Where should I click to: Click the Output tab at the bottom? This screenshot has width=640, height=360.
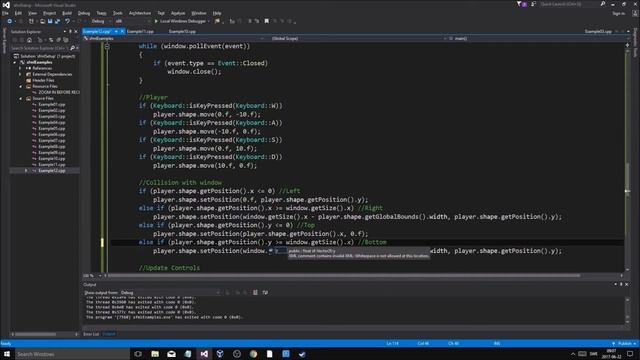tap(109, 334)
